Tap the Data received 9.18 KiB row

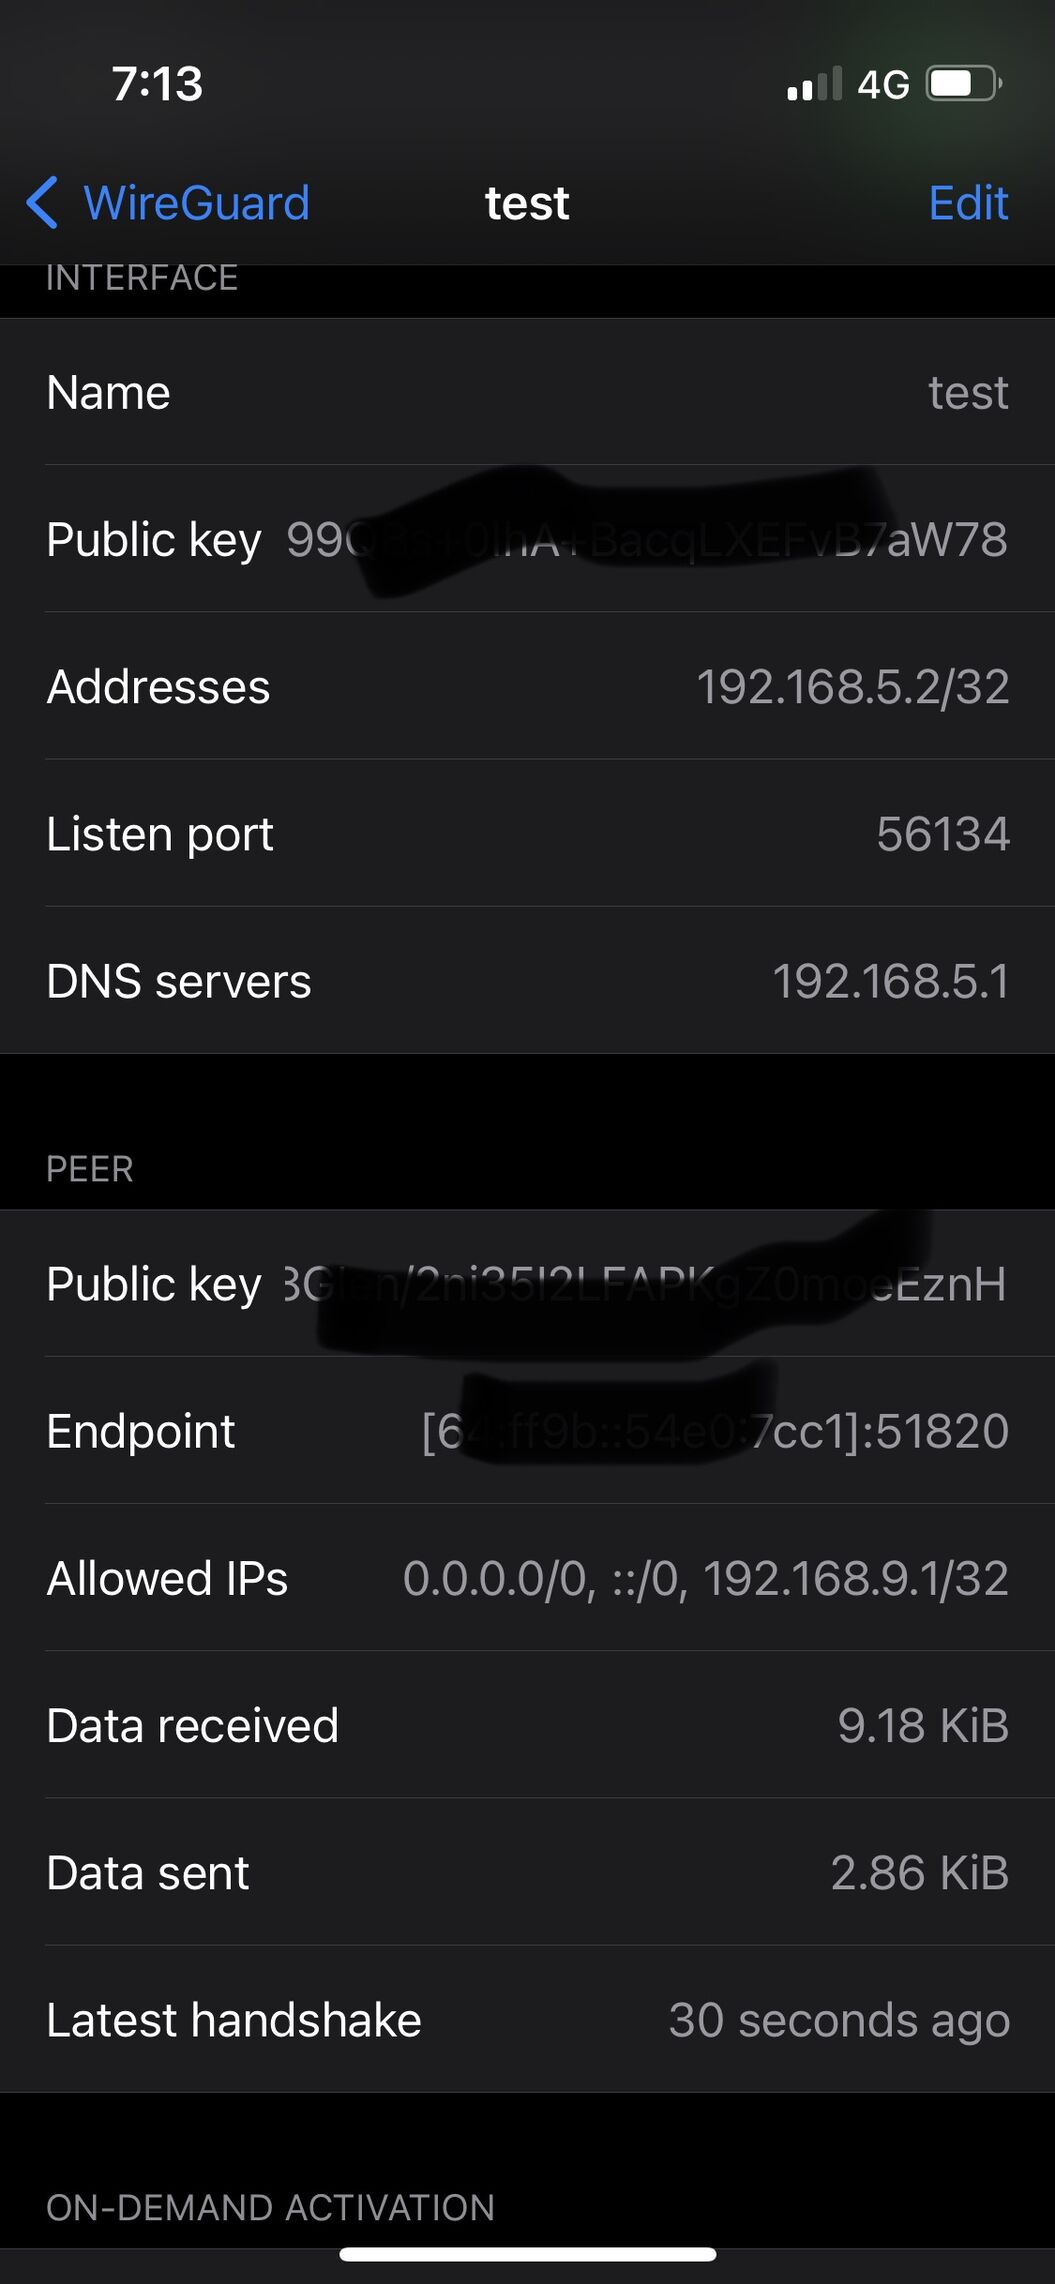click(527, 1725)
